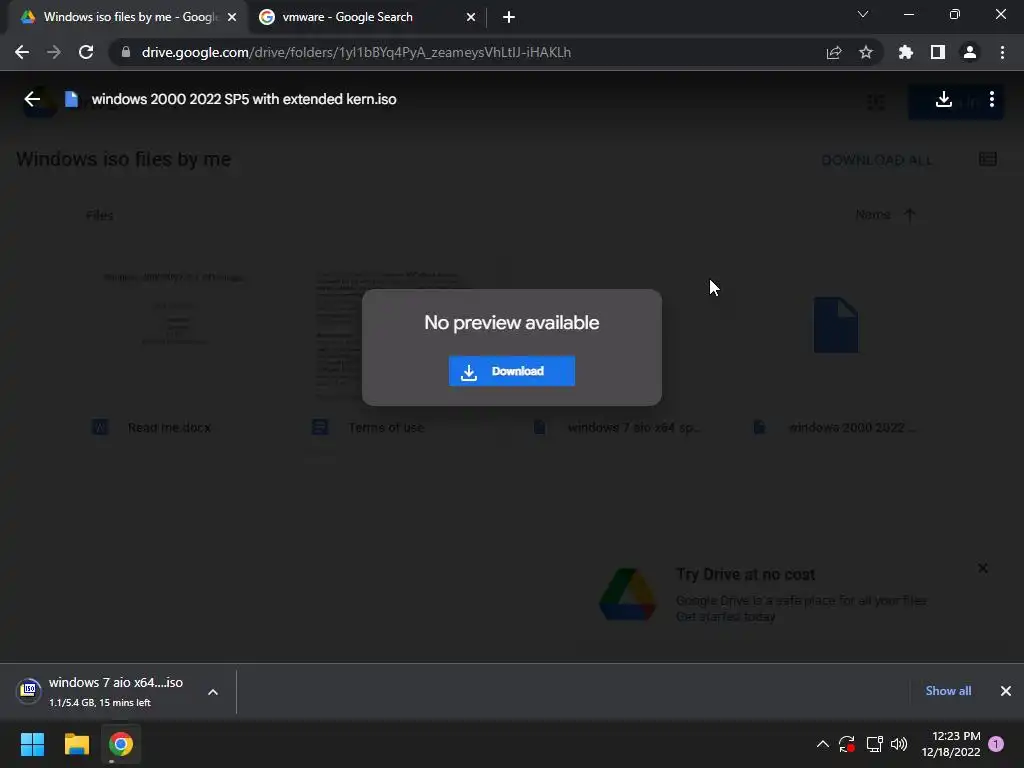Click the sync status tray icon

pos(847,744)
